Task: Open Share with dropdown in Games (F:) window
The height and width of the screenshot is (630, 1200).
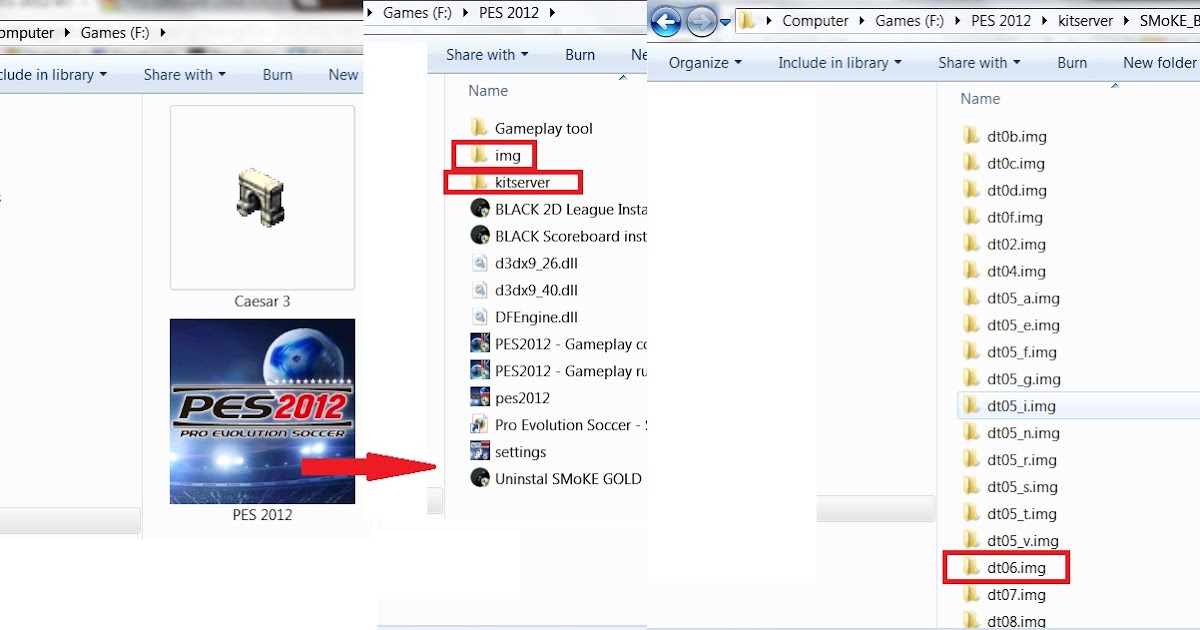Action: pos(184,75)
